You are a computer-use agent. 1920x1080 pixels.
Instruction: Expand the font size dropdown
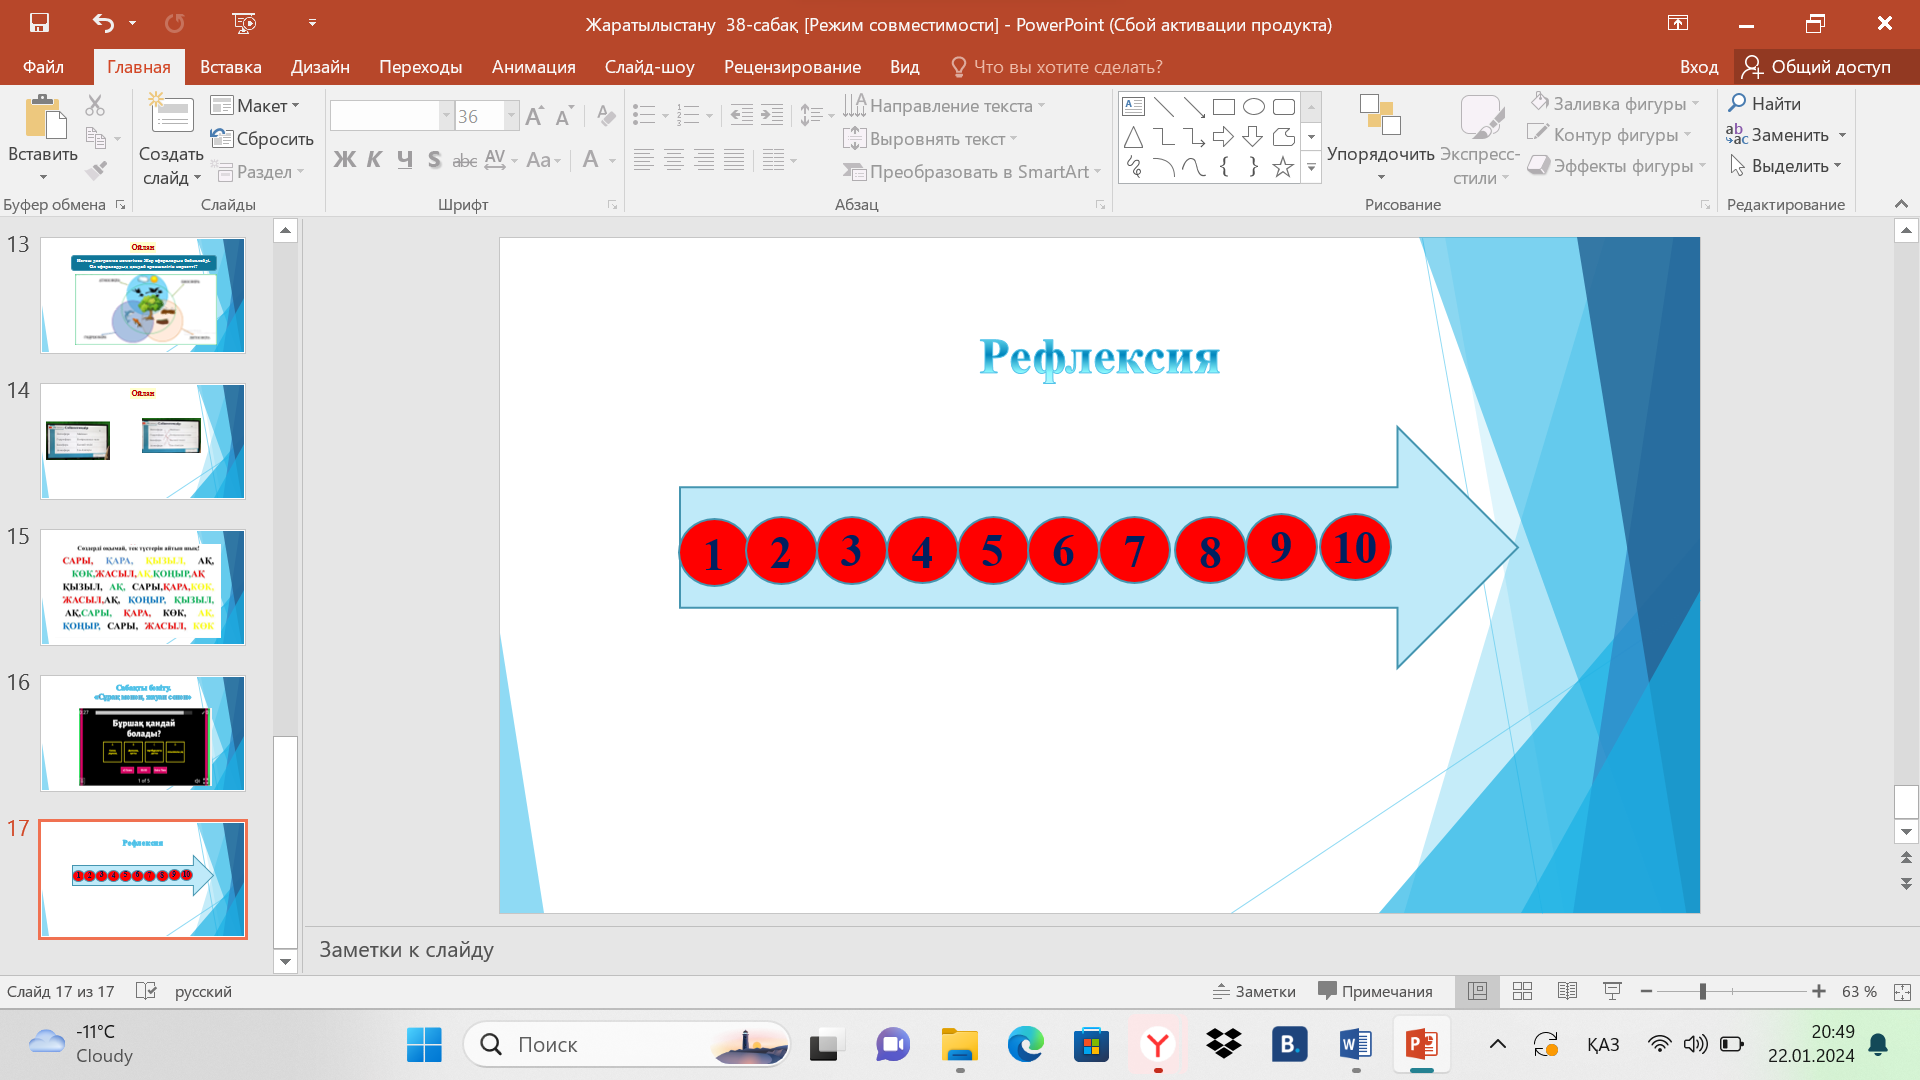point(511,116)
